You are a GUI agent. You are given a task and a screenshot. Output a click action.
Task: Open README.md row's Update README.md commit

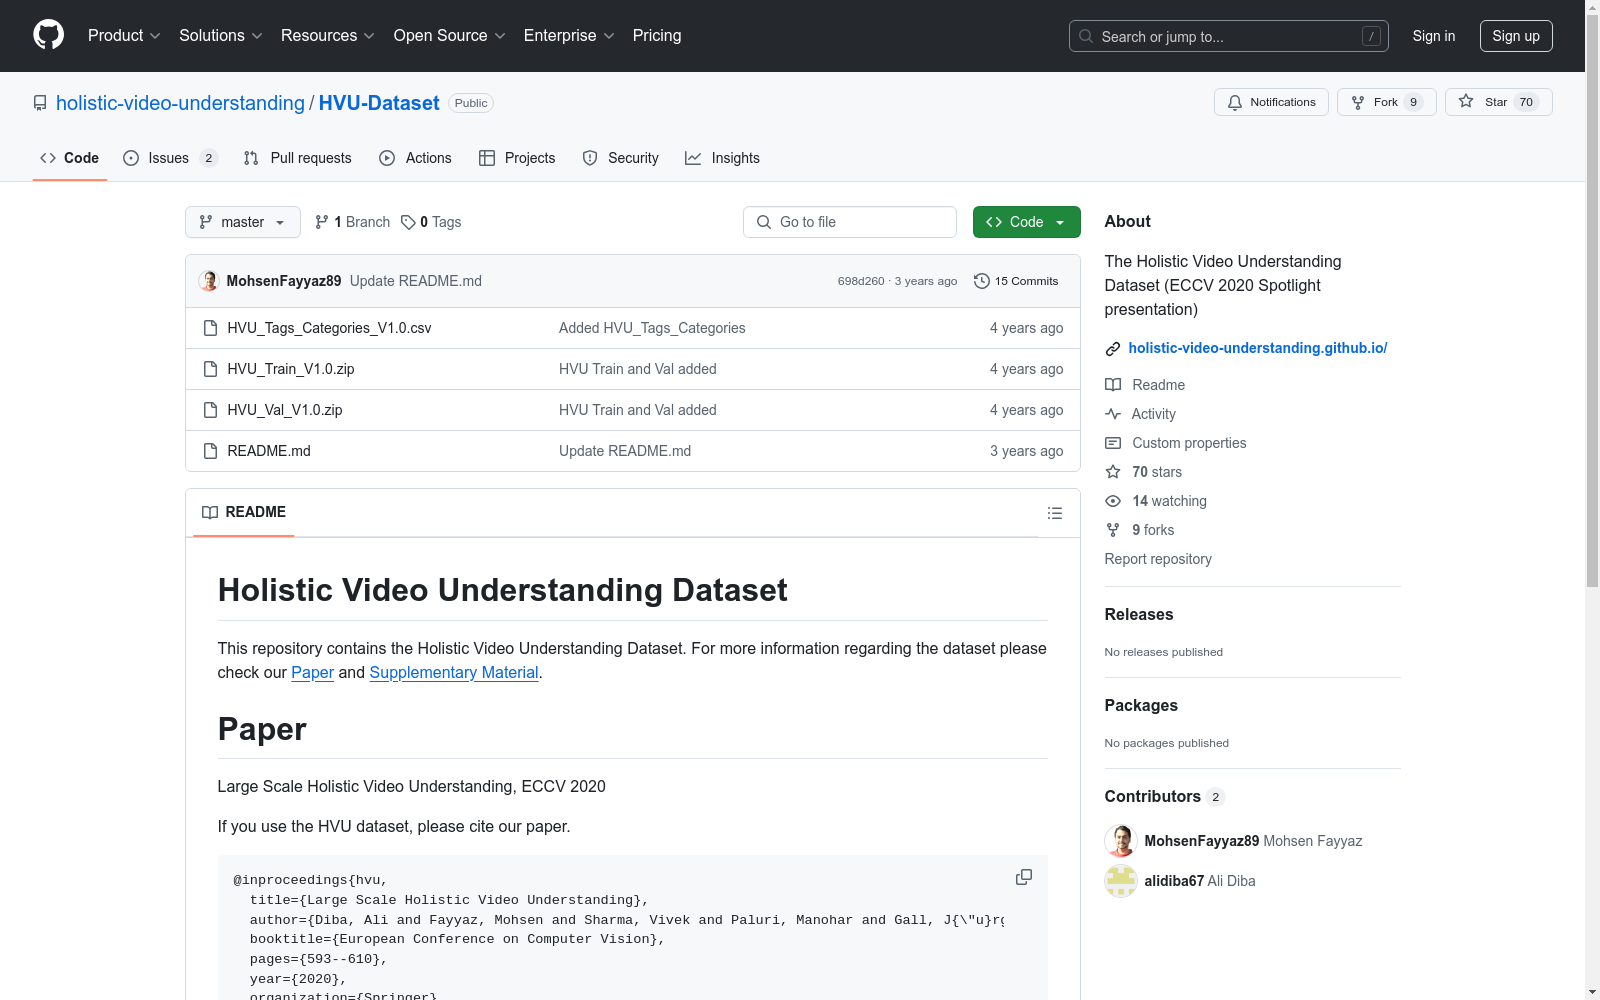click(x=625, y=451)
